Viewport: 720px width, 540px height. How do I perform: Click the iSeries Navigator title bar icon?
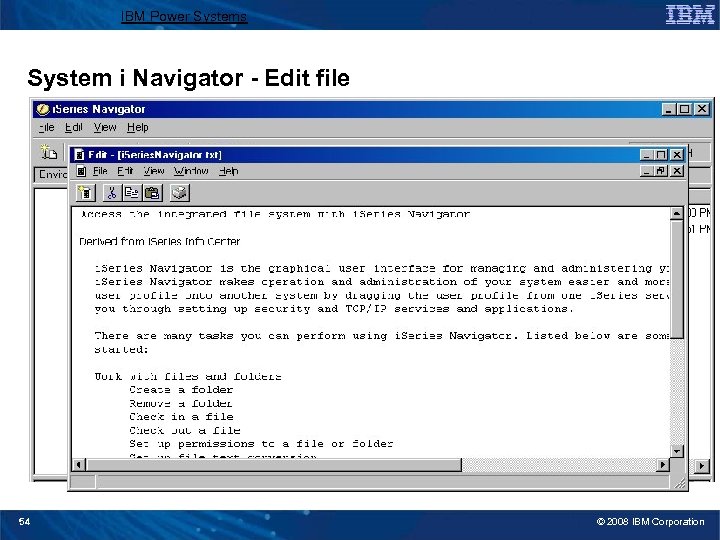(43, 109)
